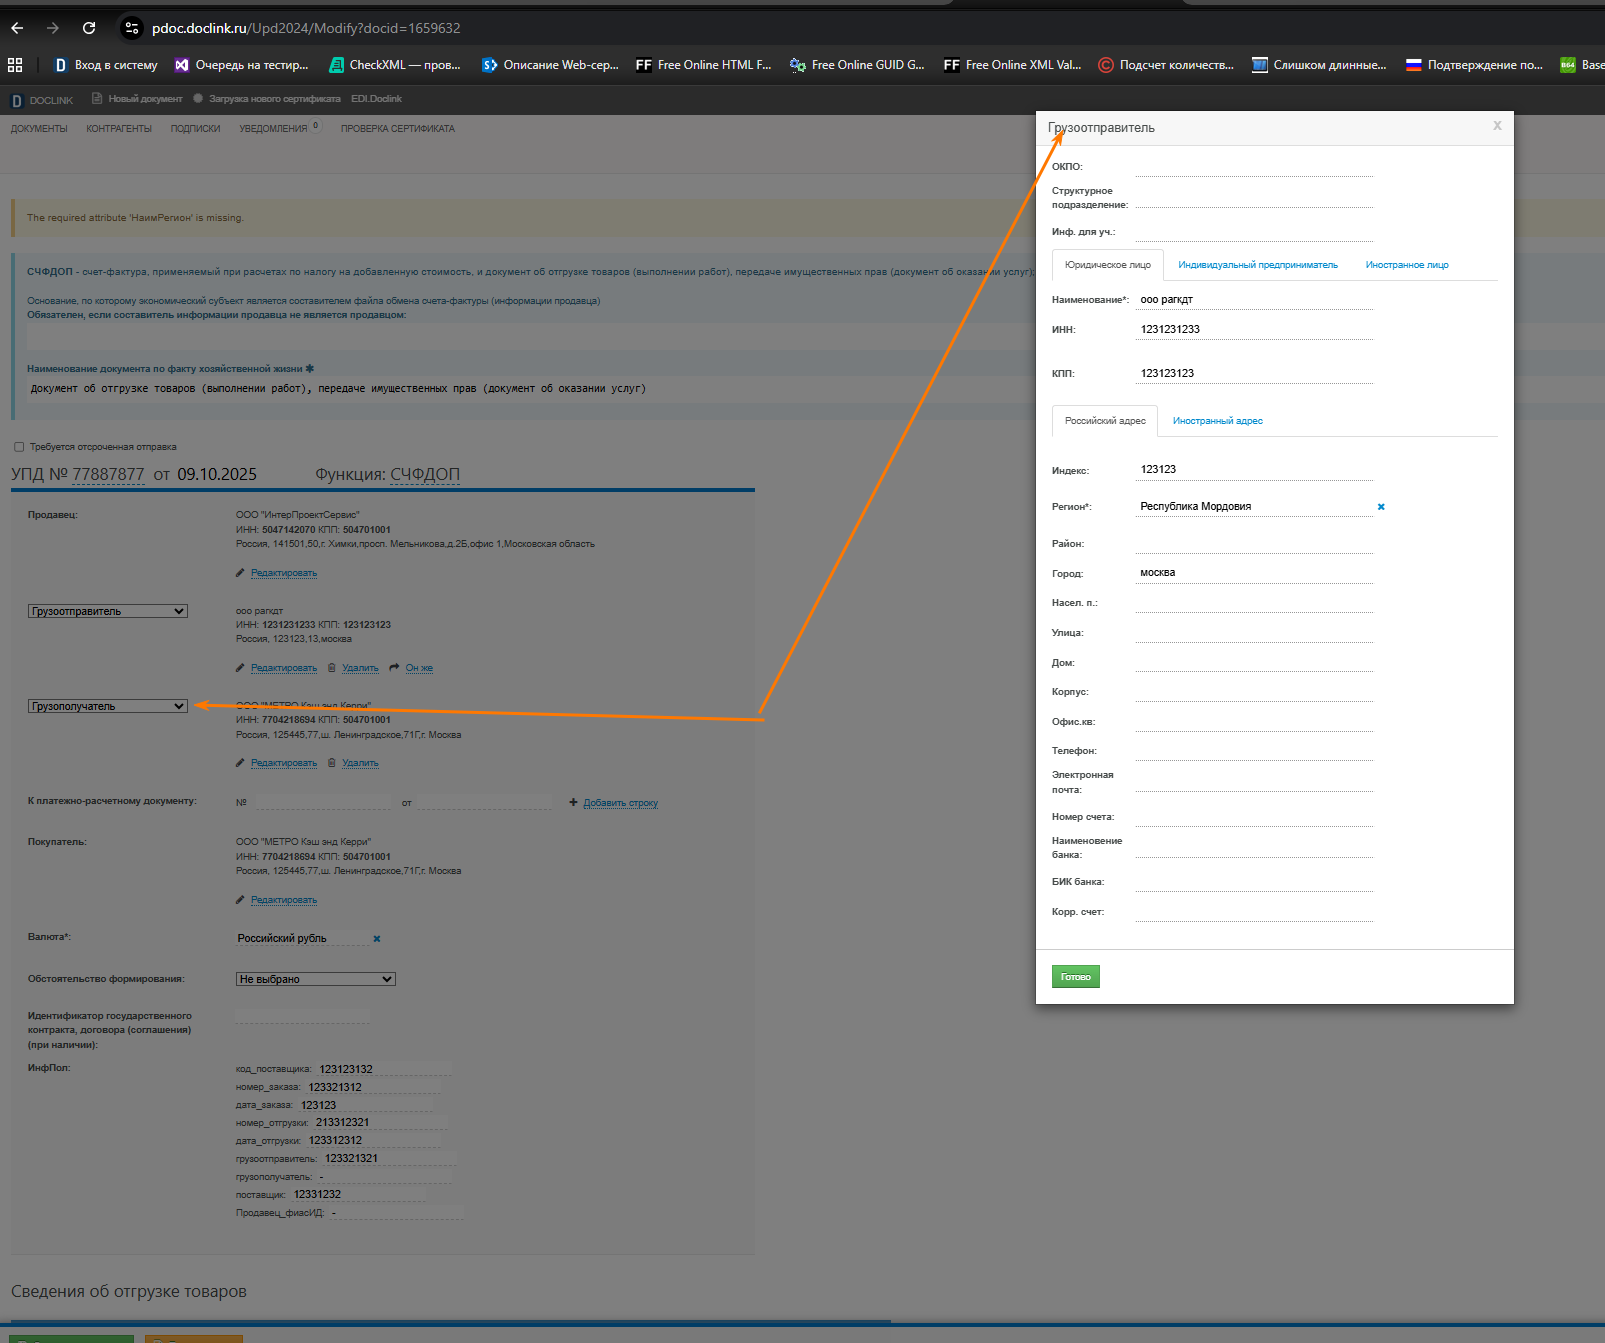Click the ИНН field with 1231231233

[x=1254, y=329]
